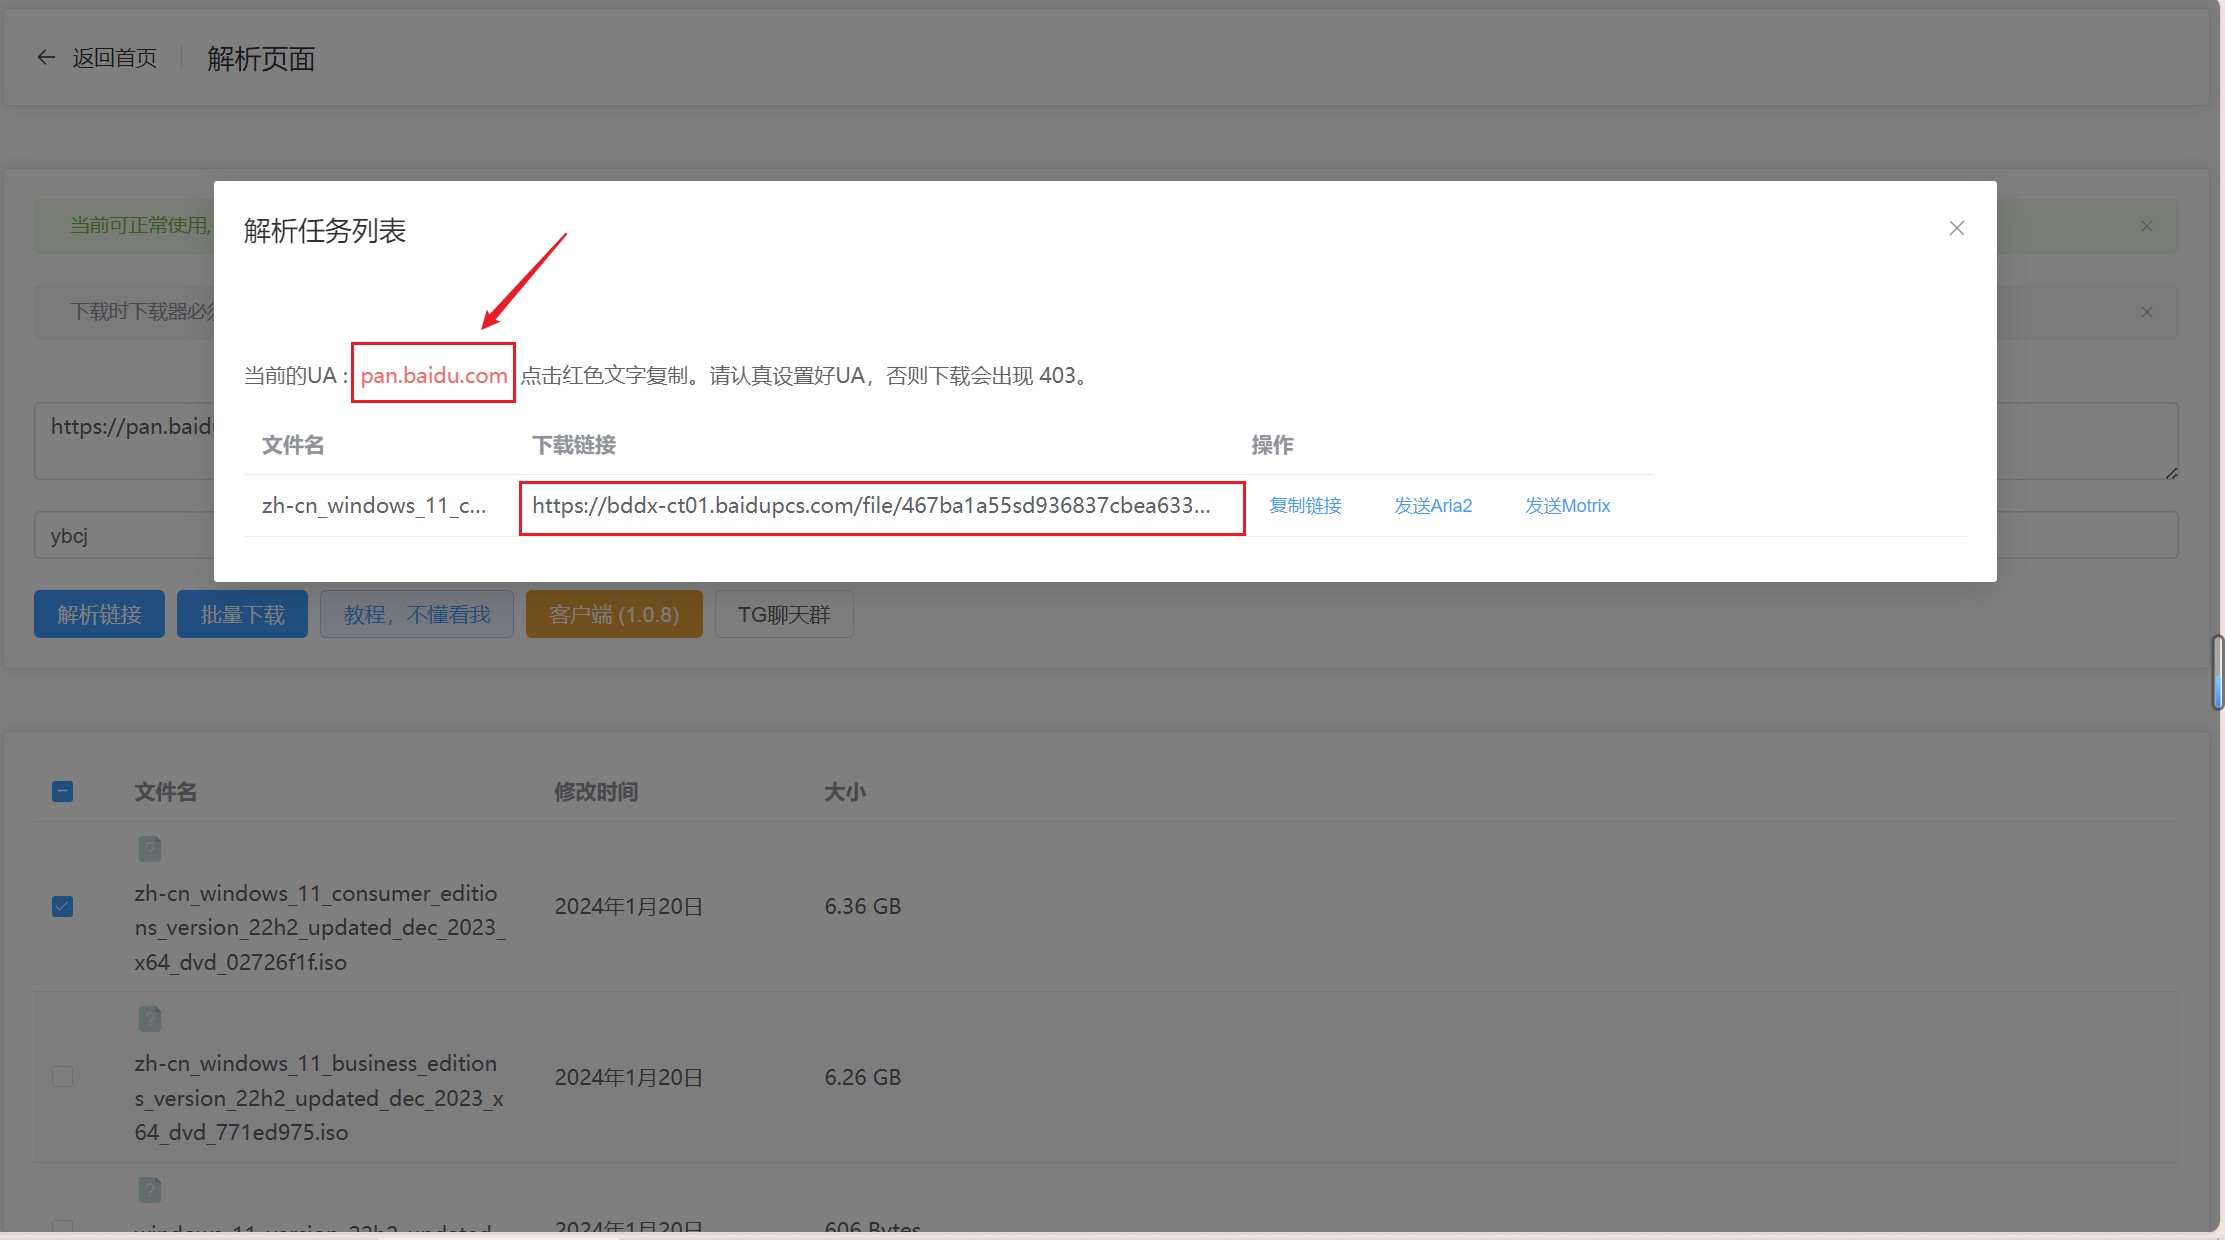Viewport: 2225px width, 1240px height.
Task: Open the 教程，不懂看我 tutorial button
Action: click(417, 614)
